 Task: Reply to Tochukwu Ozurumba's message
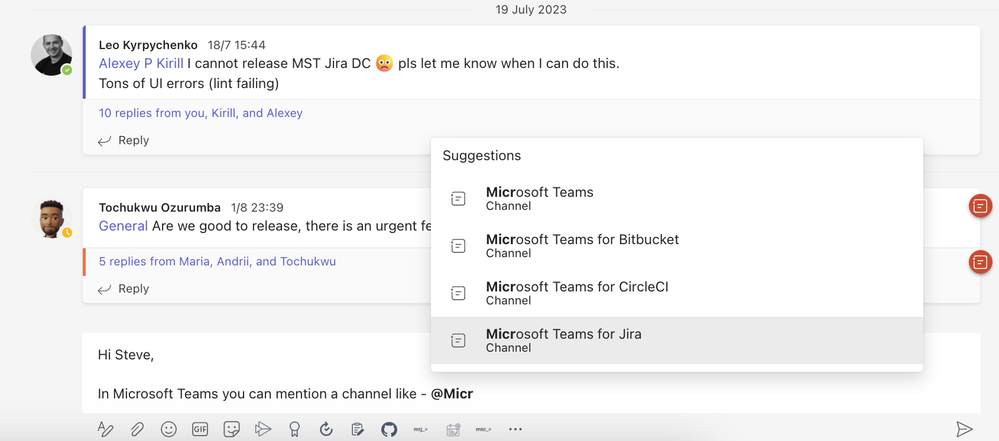coord(124,289)
